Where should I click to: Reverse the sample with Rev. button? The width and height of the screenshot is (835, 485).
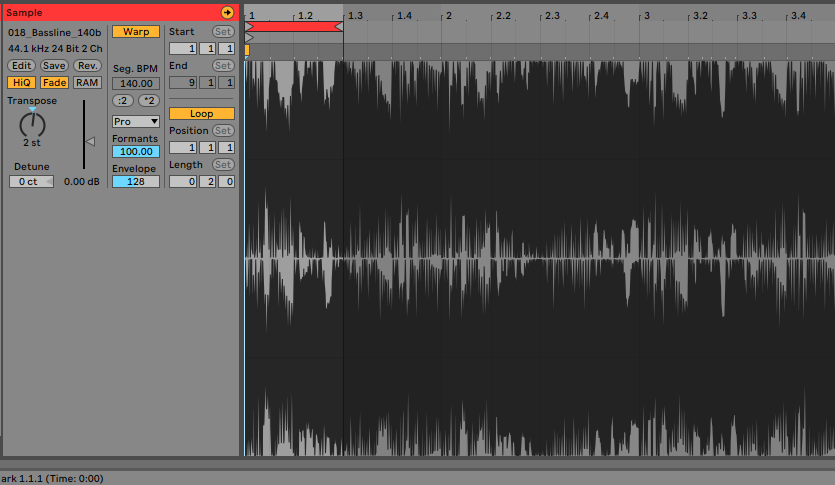[x=87, y=65]
